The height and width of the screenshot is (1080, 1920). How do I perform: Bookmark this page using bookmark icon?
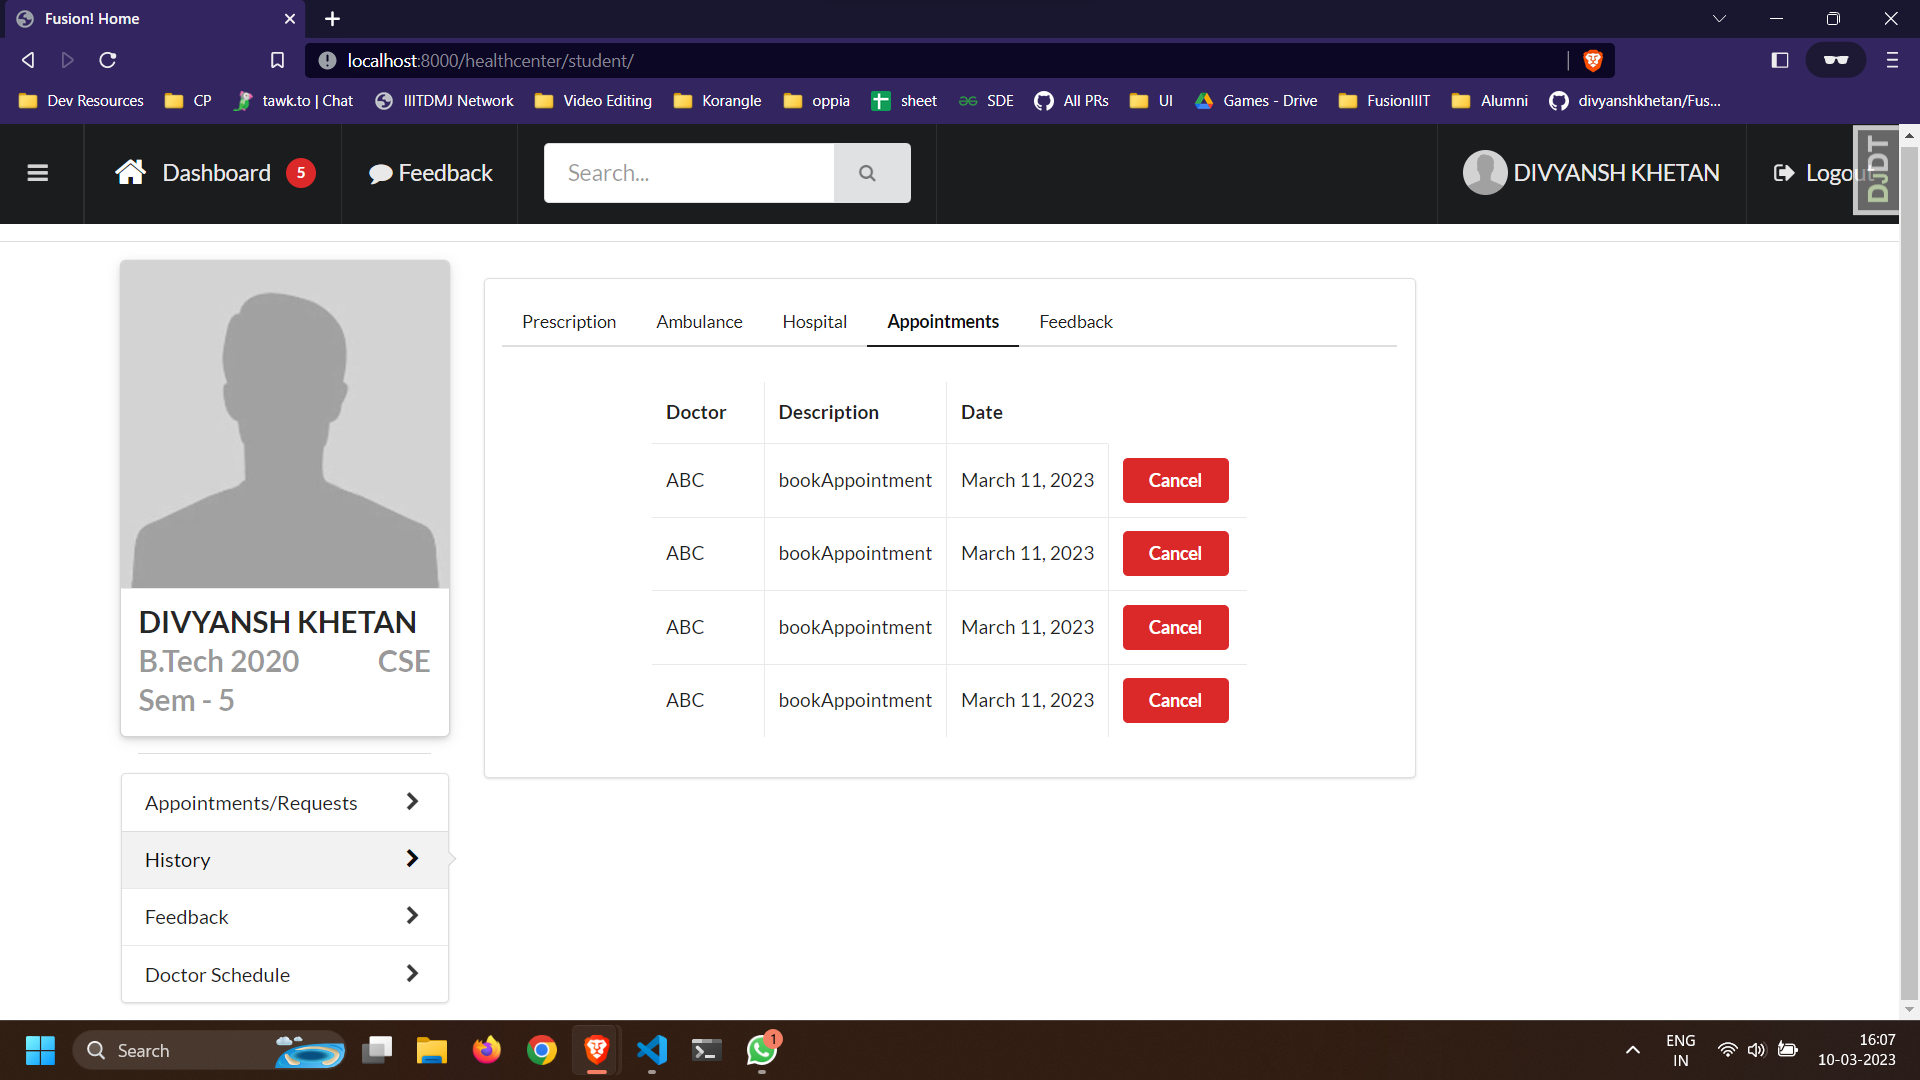(278, 61)
